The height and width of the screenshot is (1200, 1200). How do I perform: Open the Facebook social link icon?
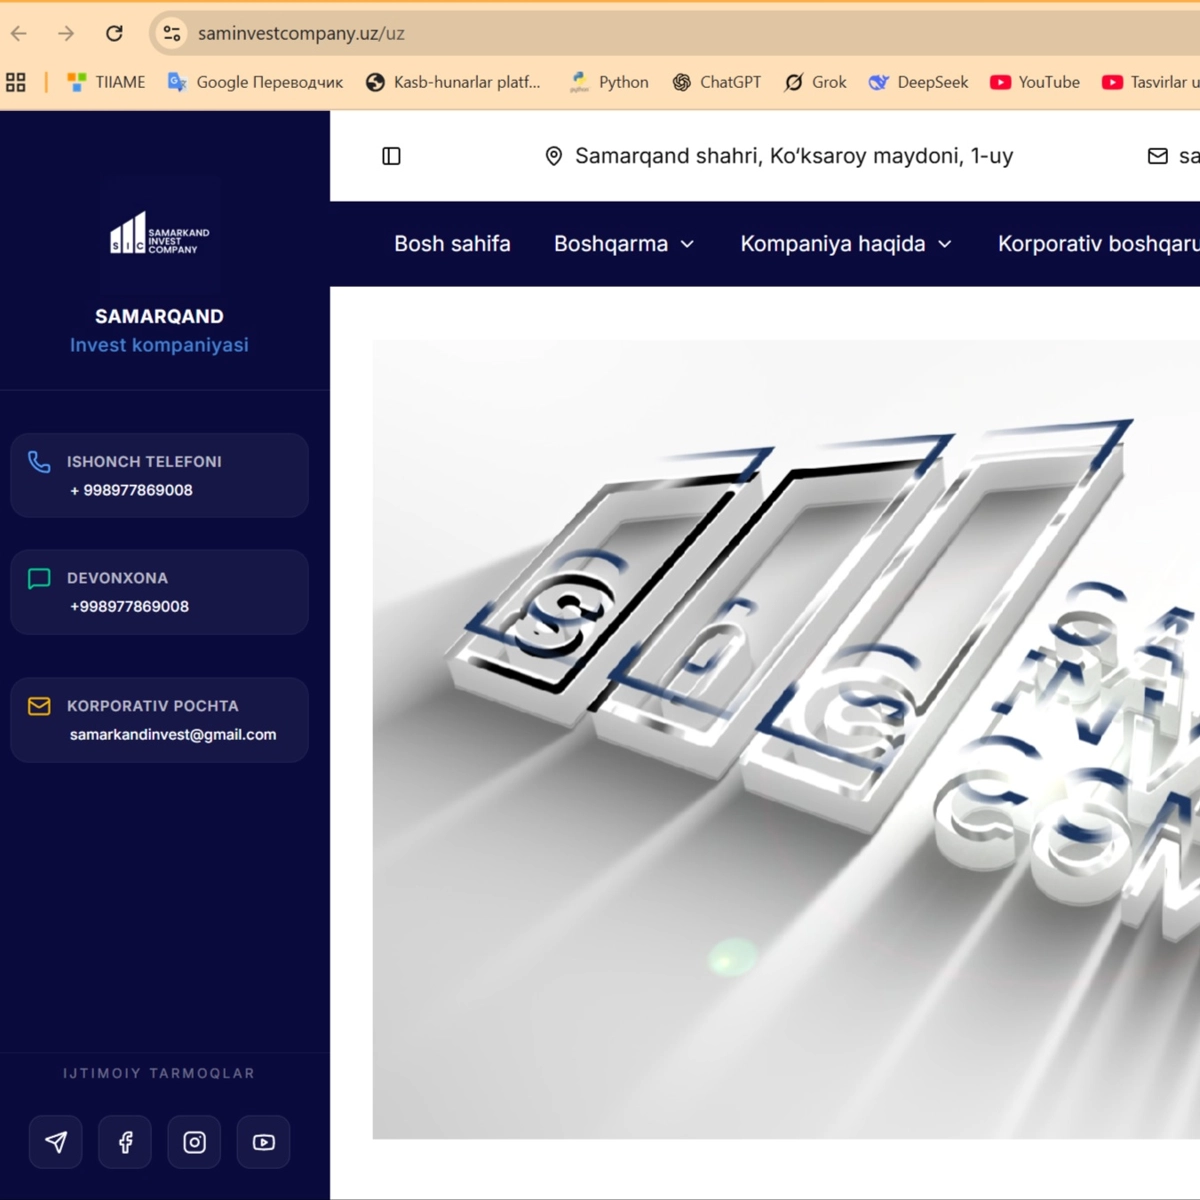pos(125,1142)
